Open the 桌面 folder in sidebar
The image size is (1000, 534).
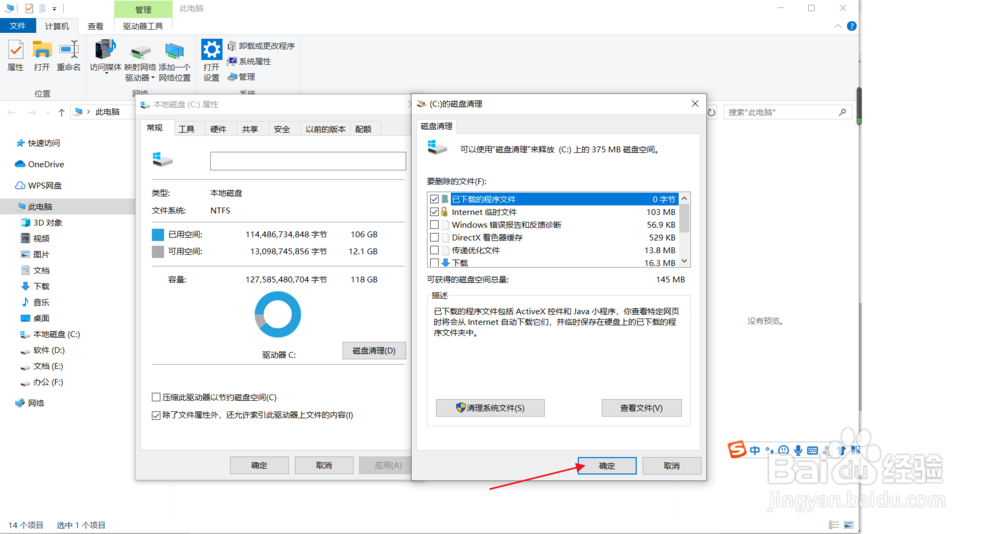point(35,318)
